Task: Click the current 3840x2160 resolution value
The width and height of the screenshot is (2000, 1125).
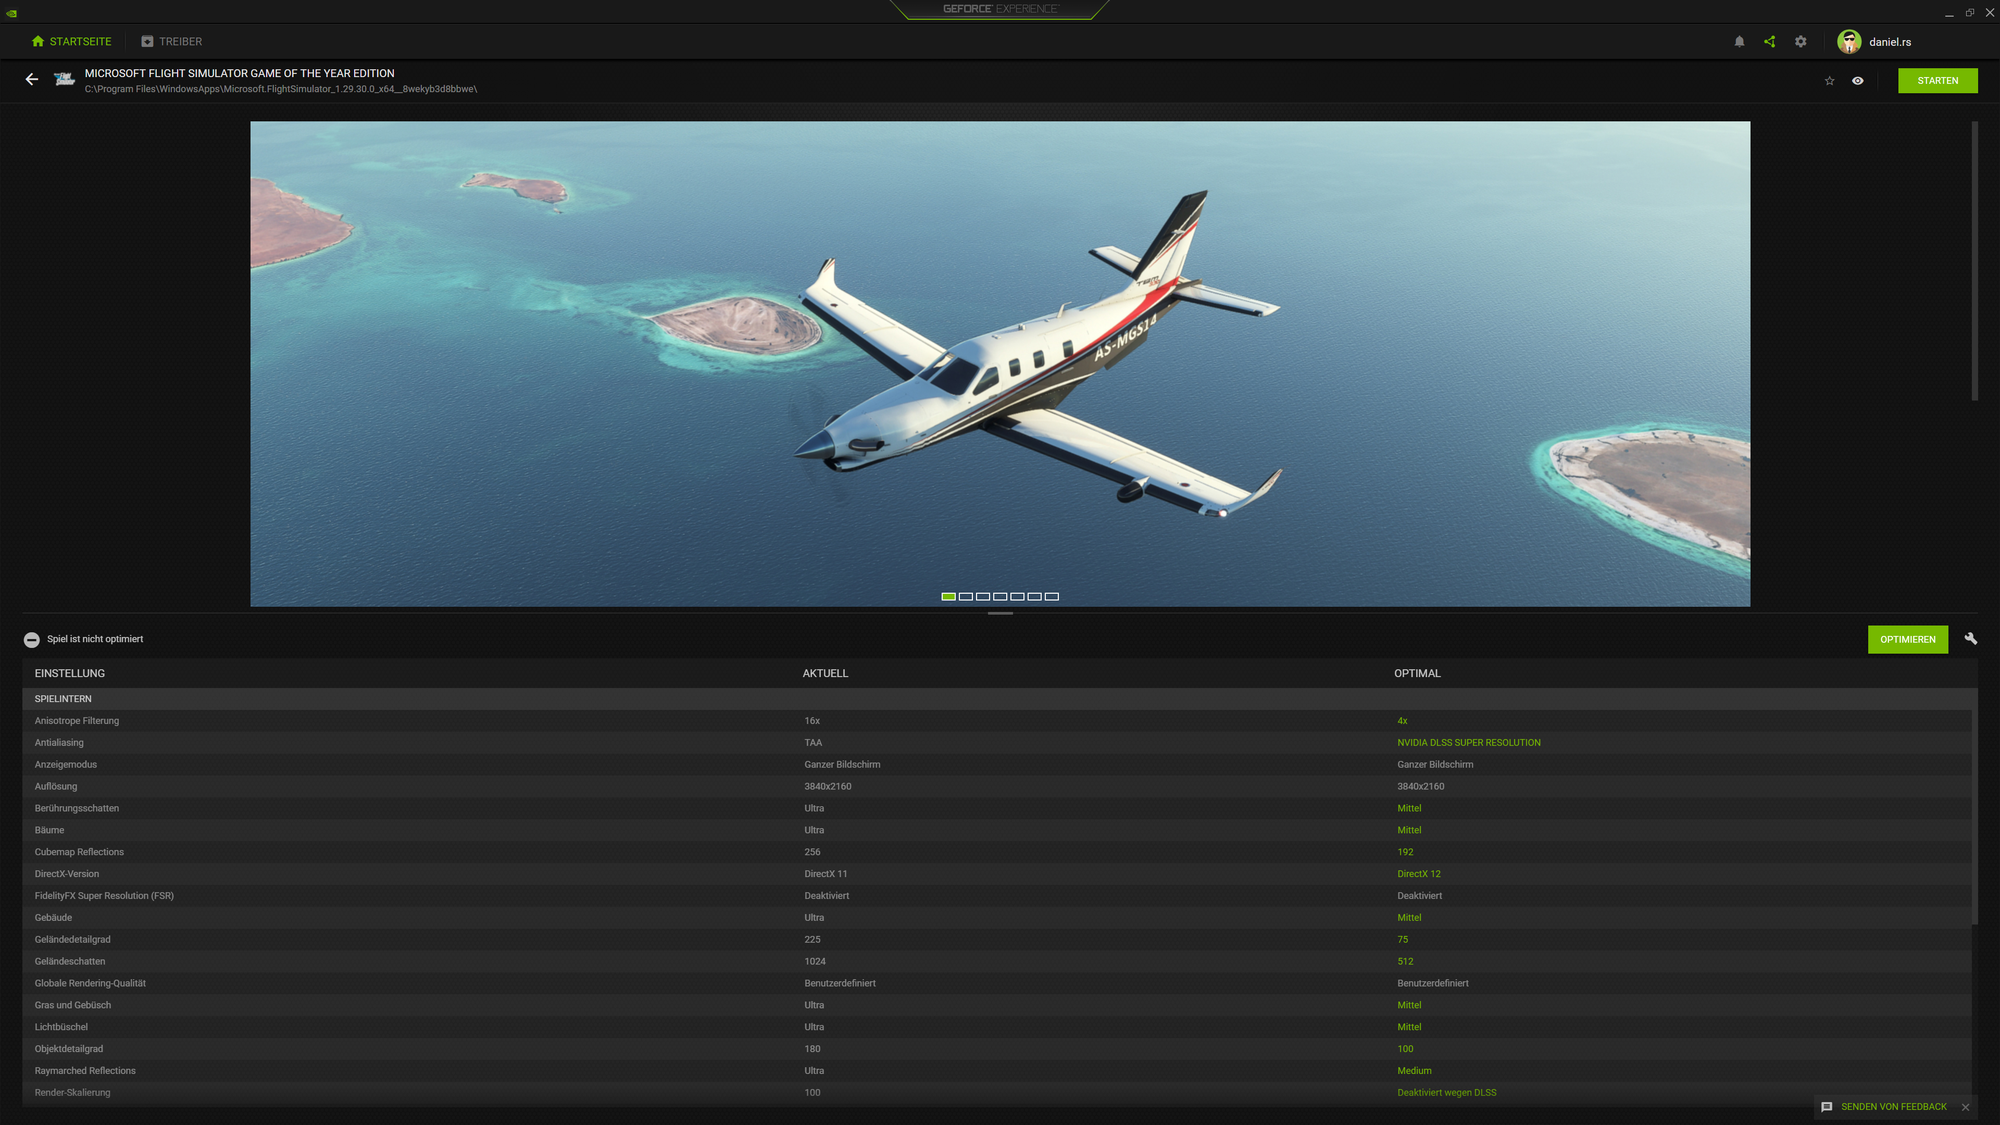Action: (x=828, y=787)
